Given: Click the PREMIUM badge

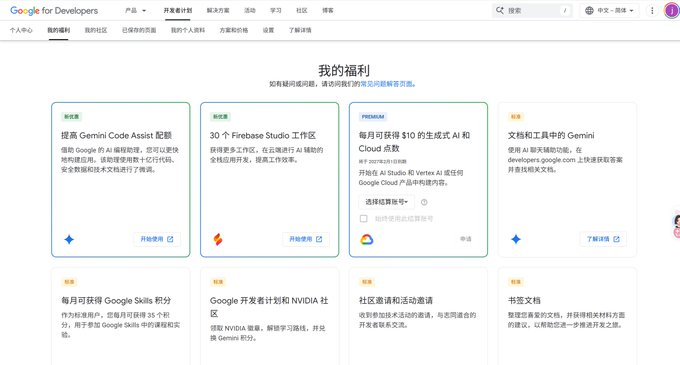Looking at the screenshot, I should pyautogui.click(x=373, y=117).
